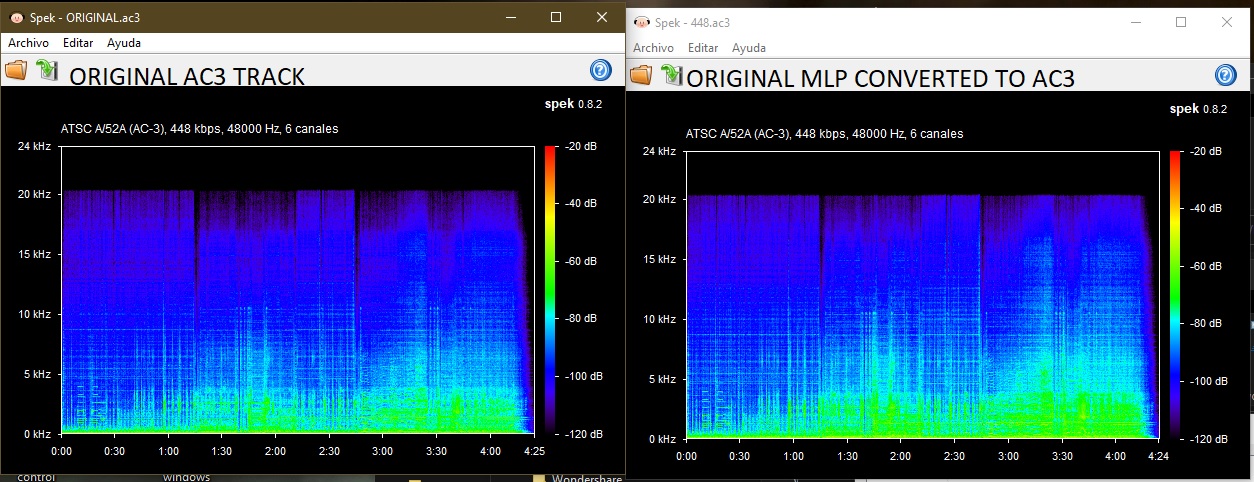The width and height of the screenshot is (1254, 482).
Task: Open Archivo menu in 448.ac3 window
Action: point(654,48)
